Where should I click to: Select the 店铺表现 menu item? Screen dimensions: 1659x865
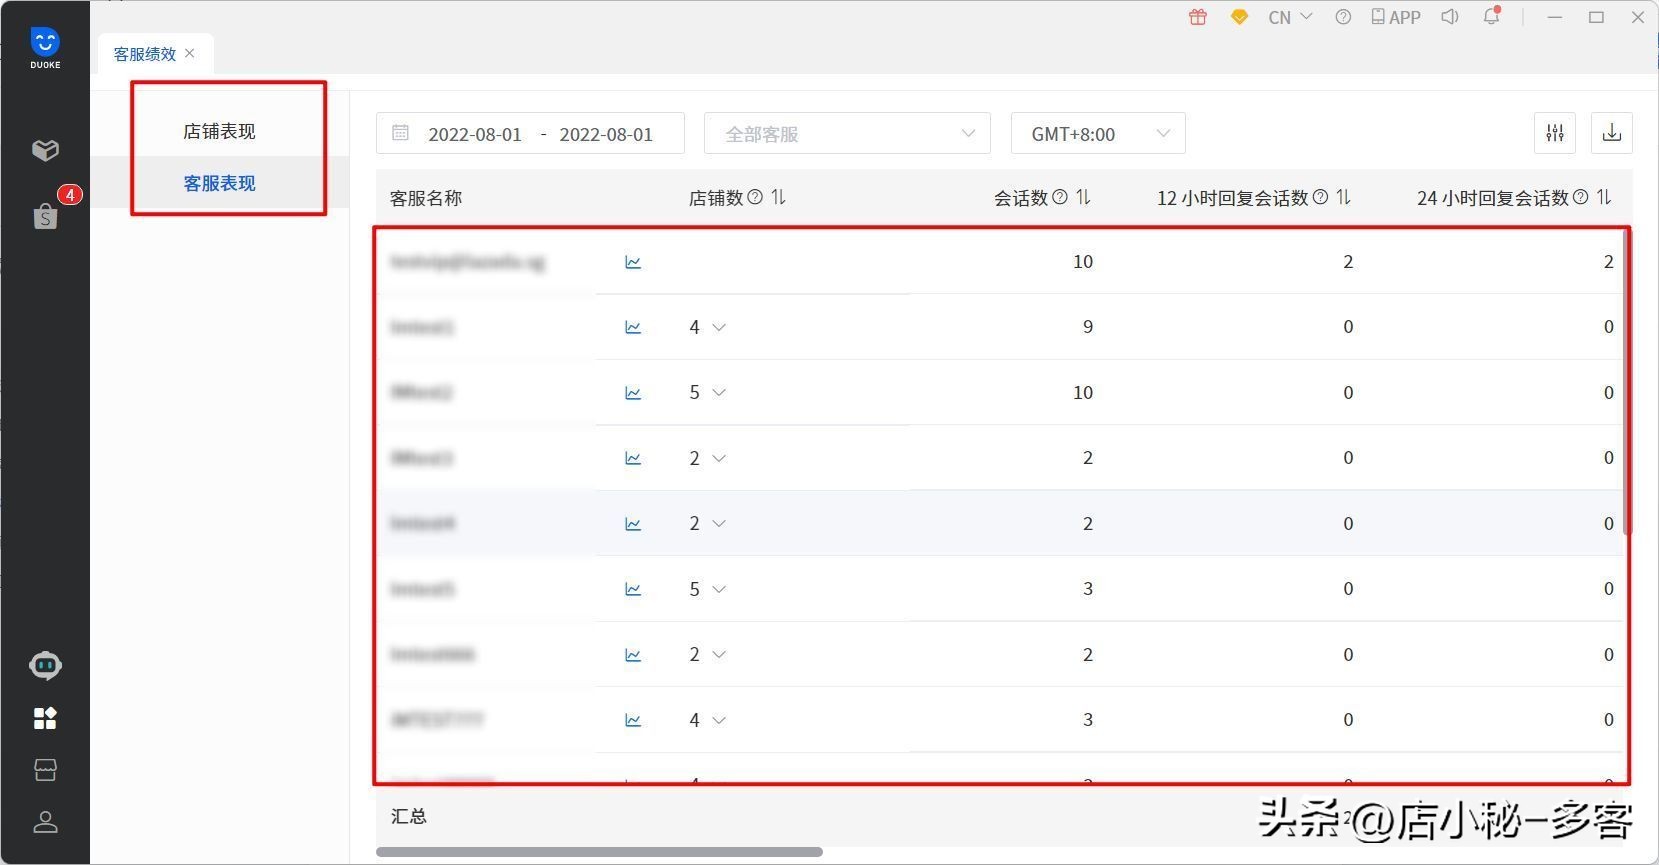219,131
